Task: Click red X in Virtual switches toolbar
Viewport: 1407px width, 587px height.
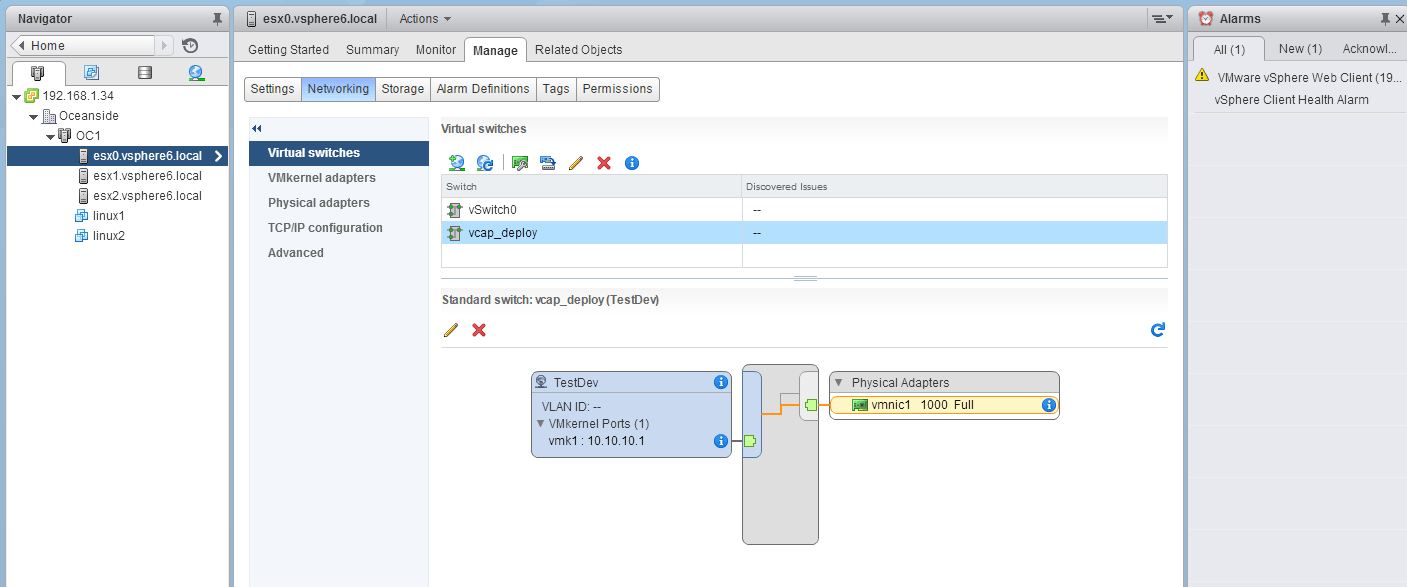Action: [x=604, y=163]
